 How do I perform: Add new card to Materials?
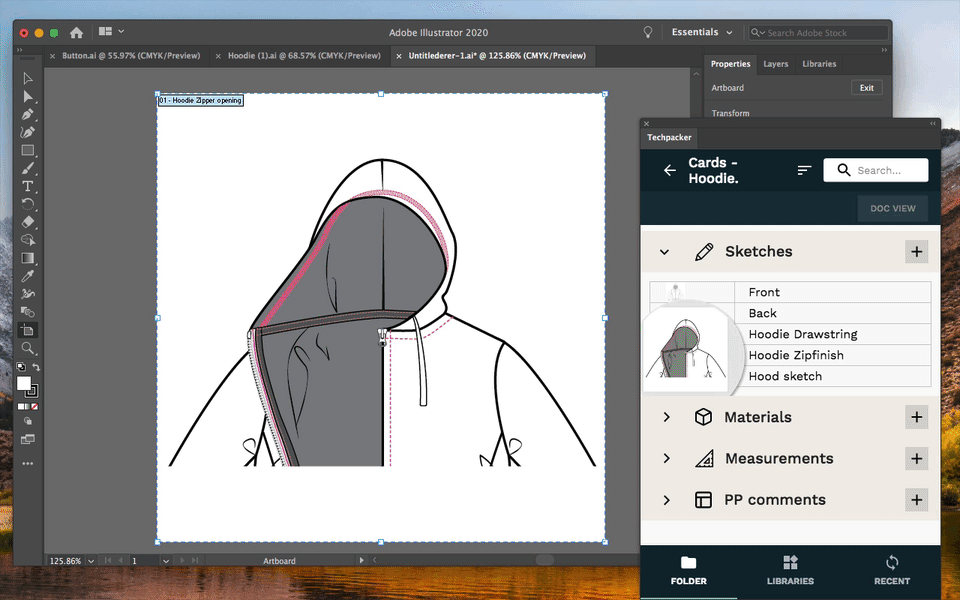(x=917, y=417)
